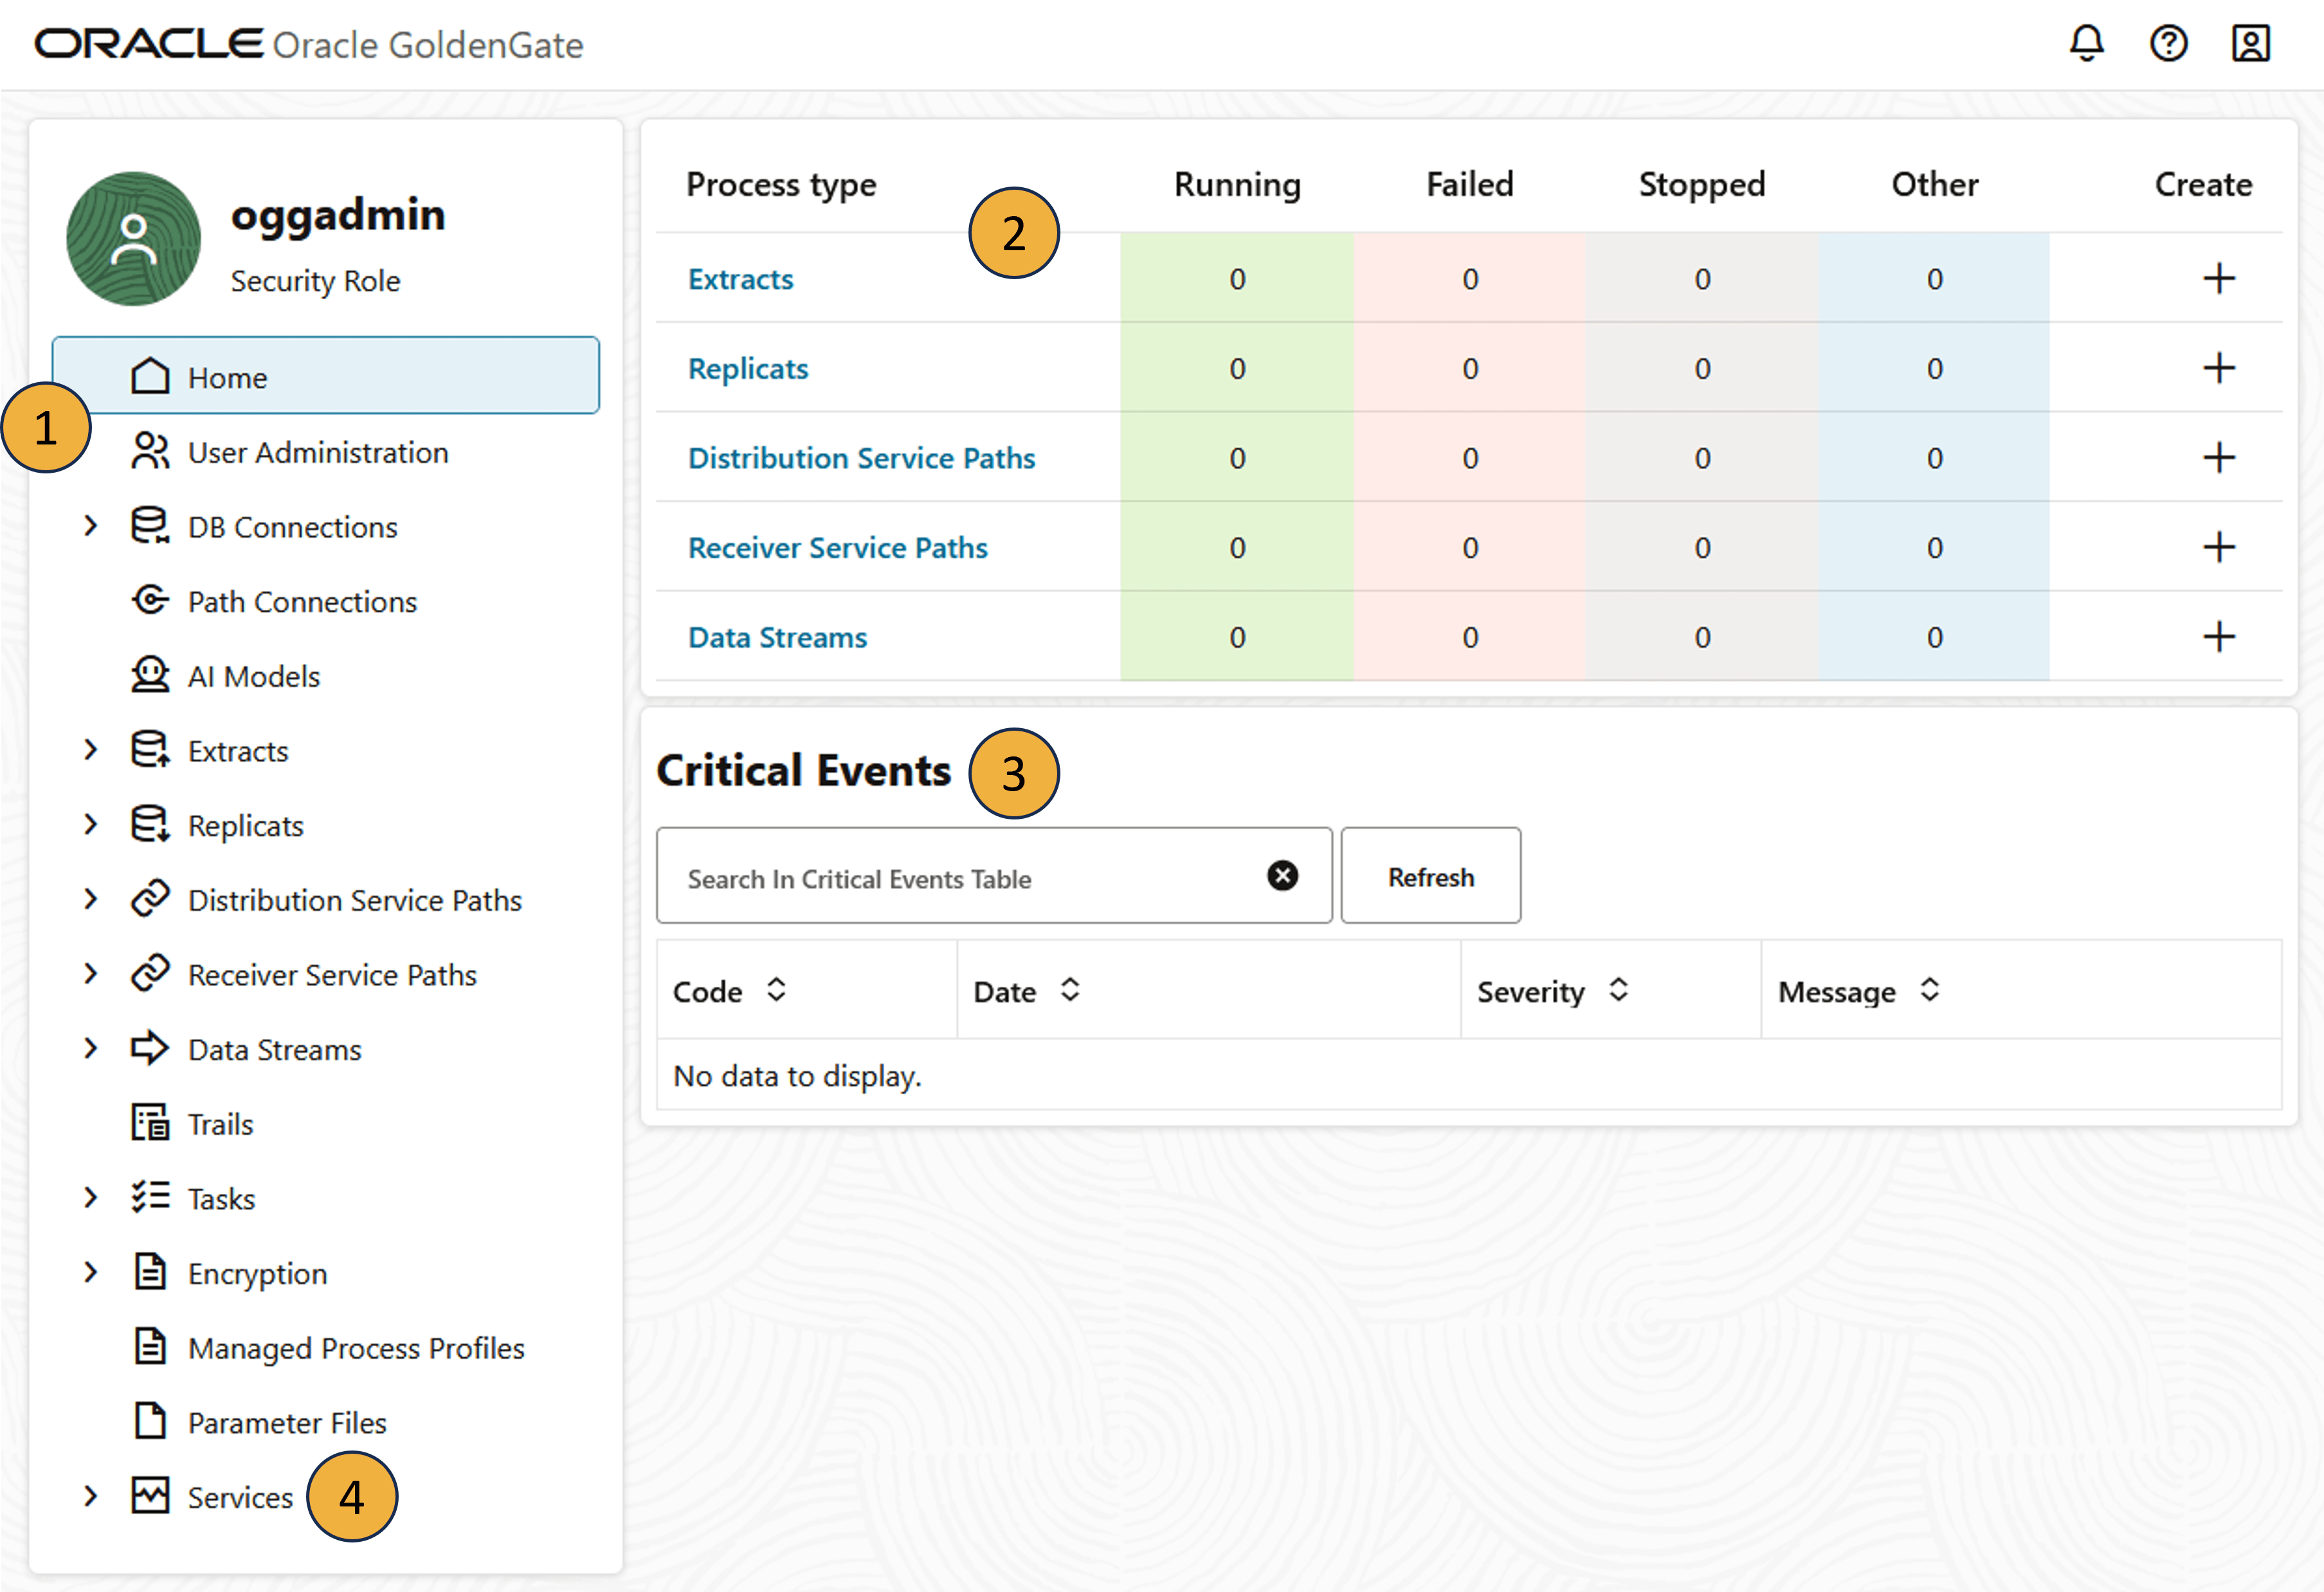Expand the Encryption menu chevron
2324x1592 pixels.
click(x=91, y=1272)
